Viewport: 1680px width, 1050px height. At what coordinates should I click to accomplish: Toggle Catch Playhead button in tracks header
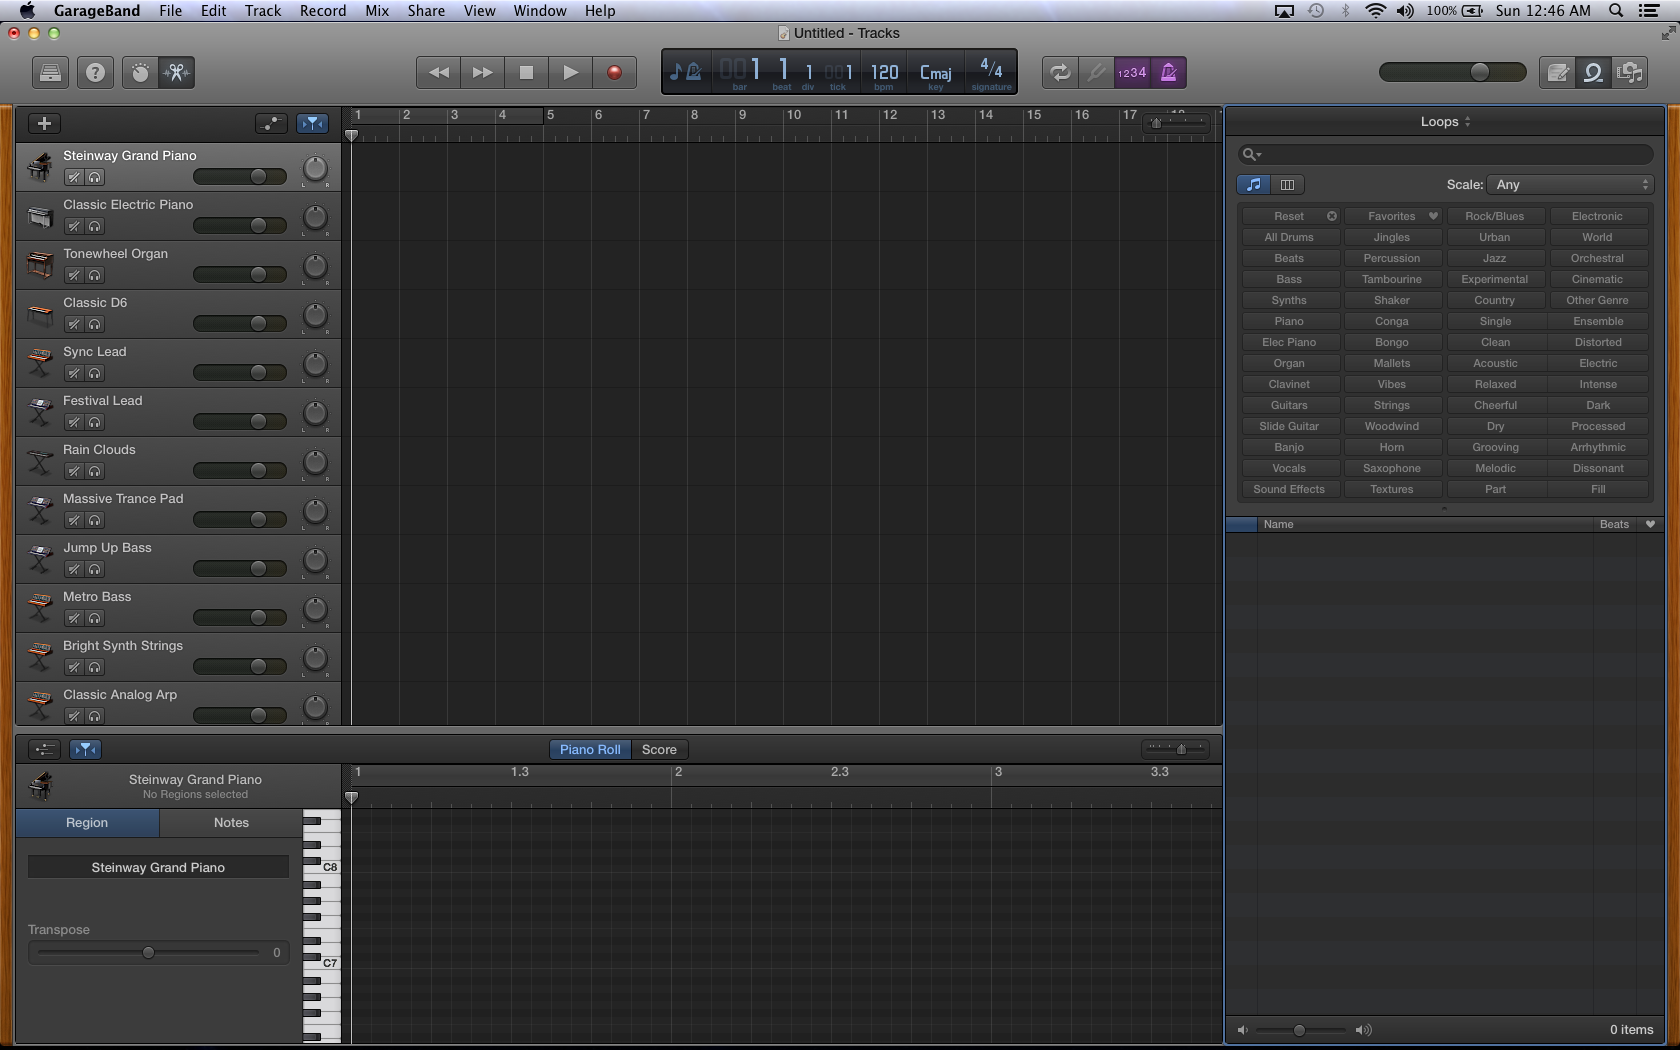[x=312, y=123]
